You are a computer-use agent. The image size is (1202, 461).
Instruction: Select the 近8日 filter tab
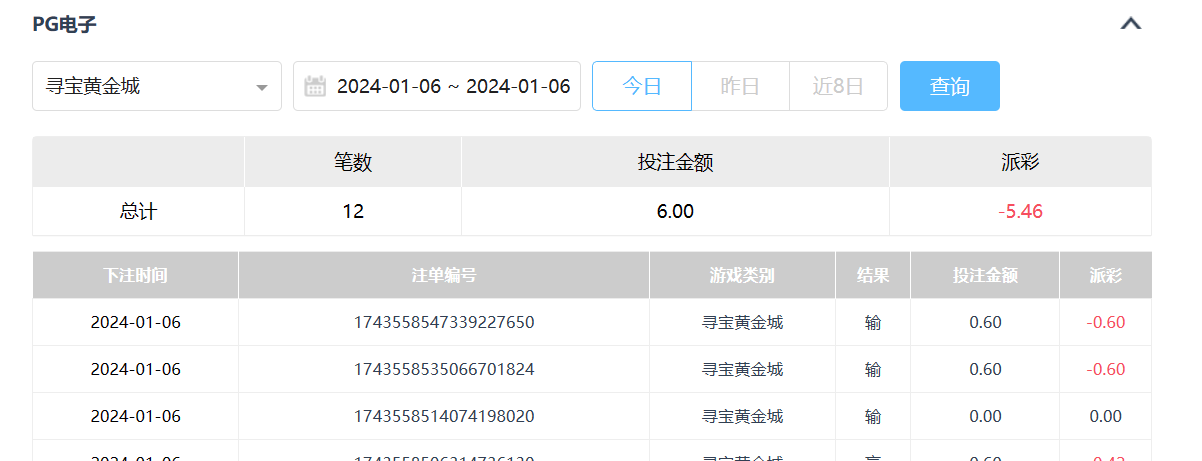(x=838, y=86)
